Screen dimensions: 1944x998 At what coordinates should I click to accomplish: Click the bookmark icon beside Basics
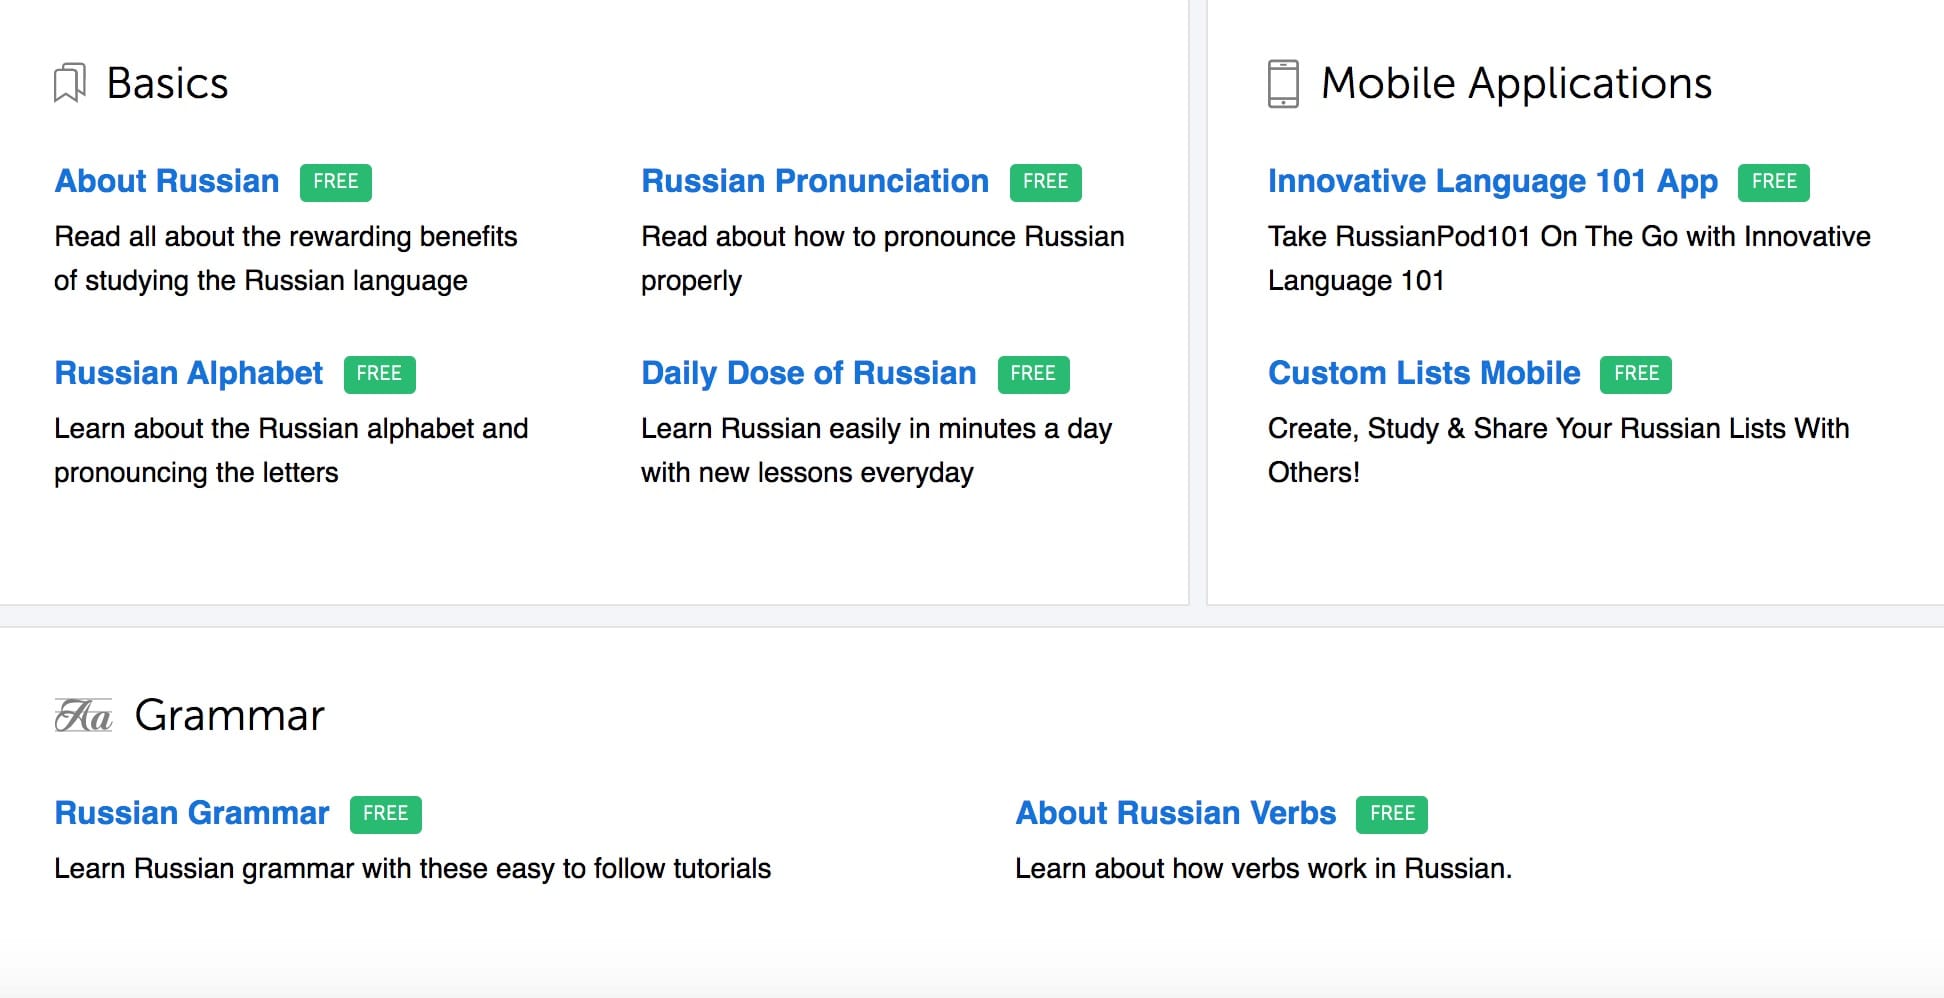coord(69,83)
